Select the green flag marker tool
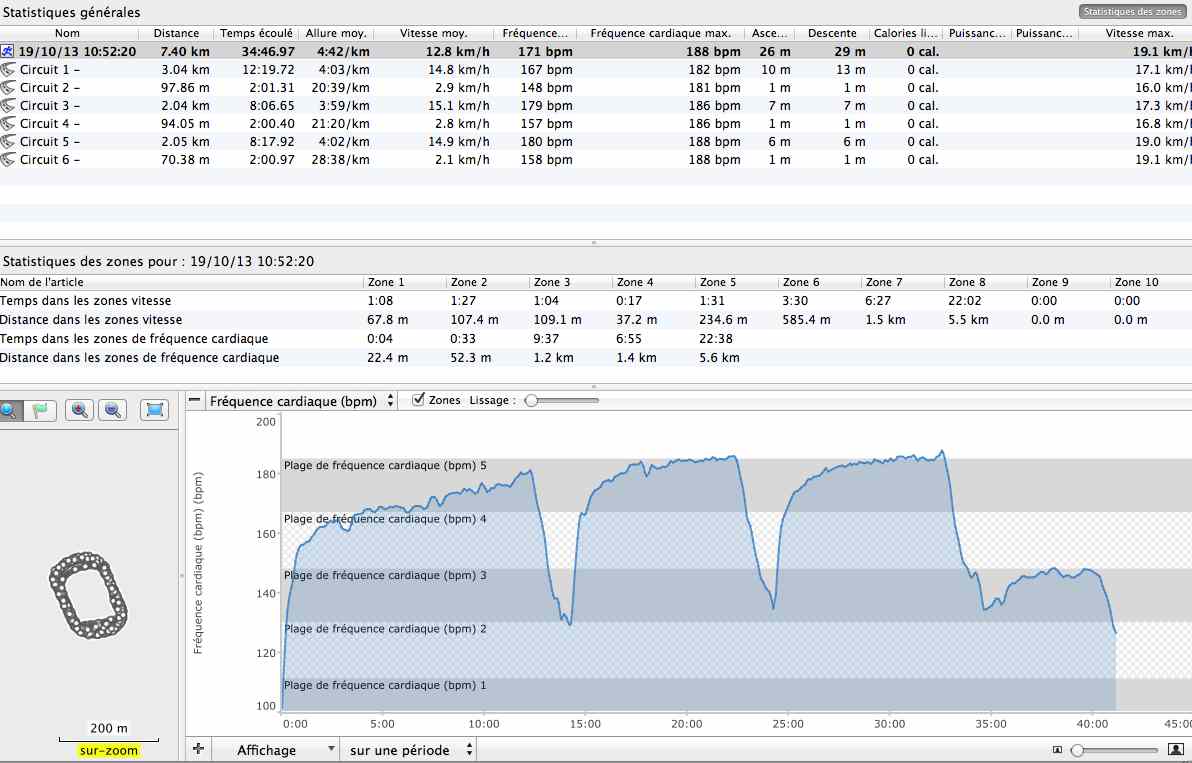 40,410
